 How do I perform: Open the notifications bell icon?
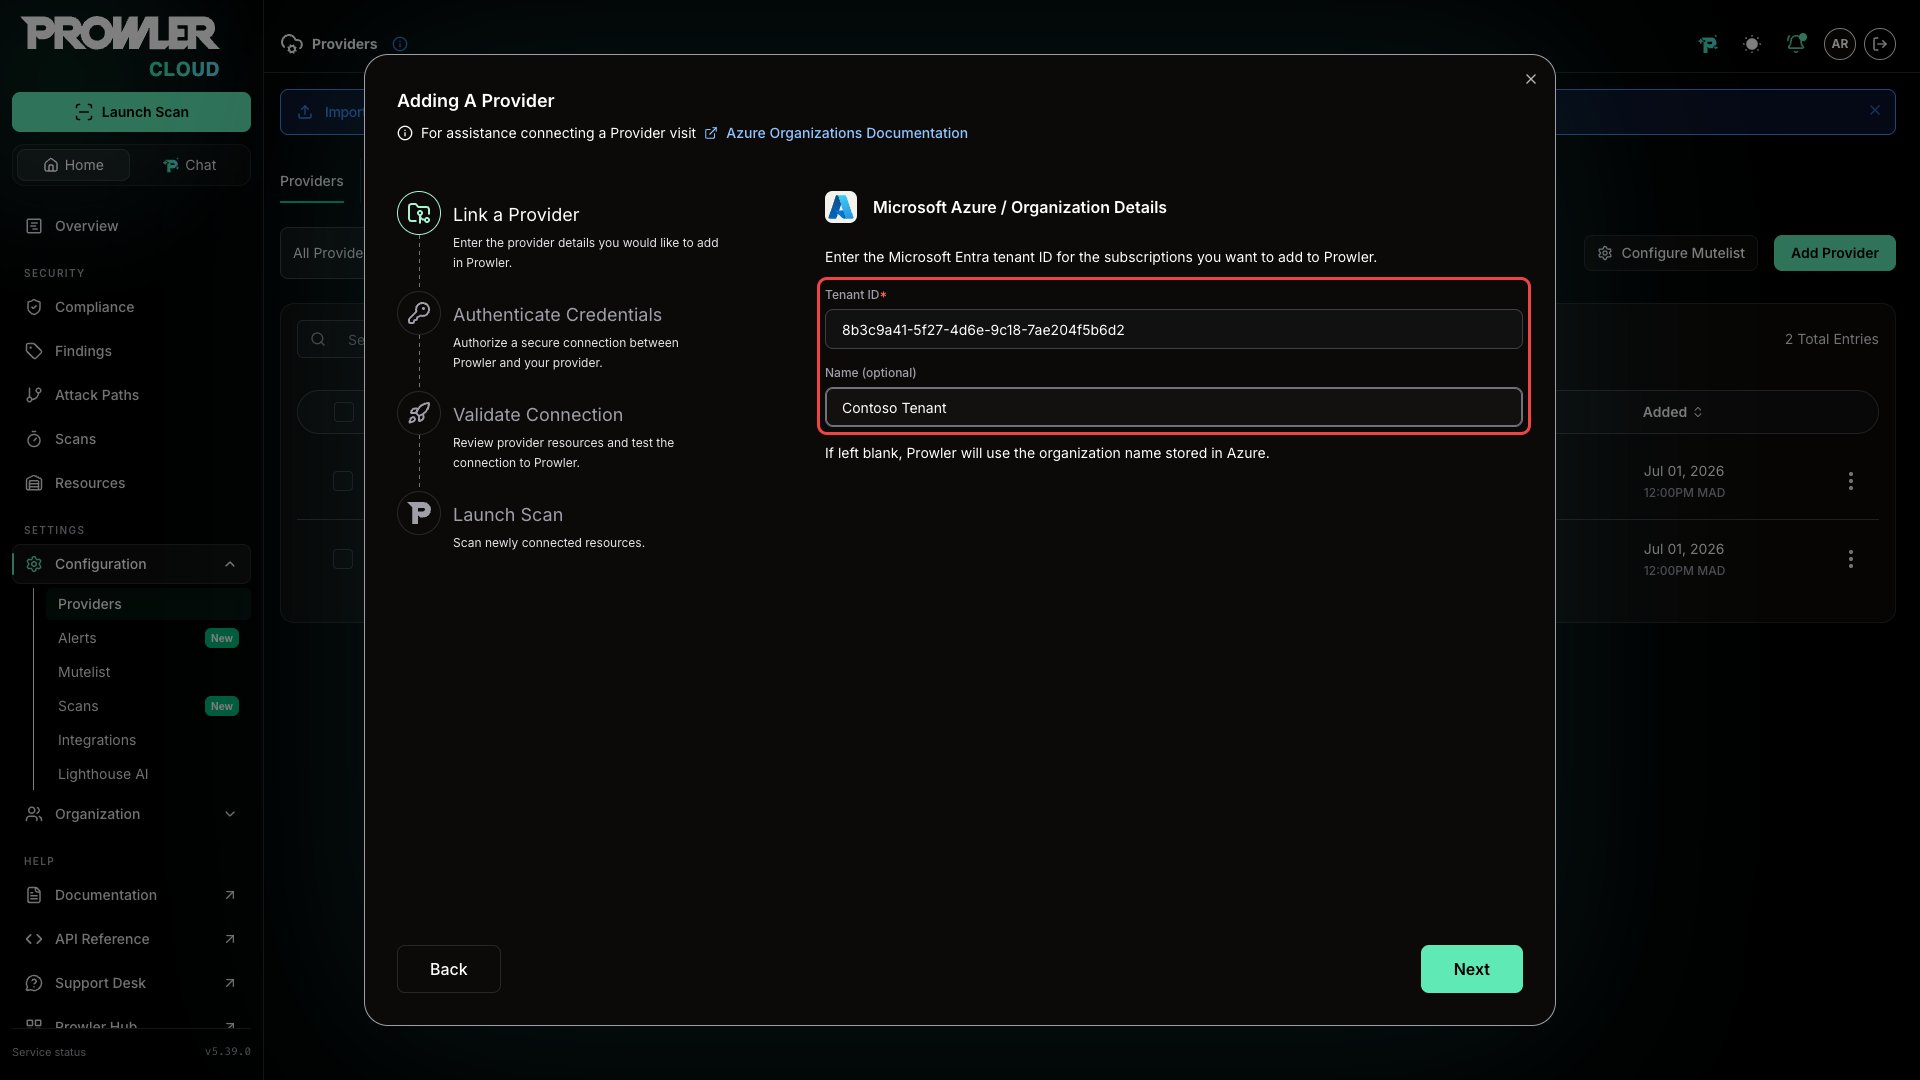click(x=1796, y=44)
